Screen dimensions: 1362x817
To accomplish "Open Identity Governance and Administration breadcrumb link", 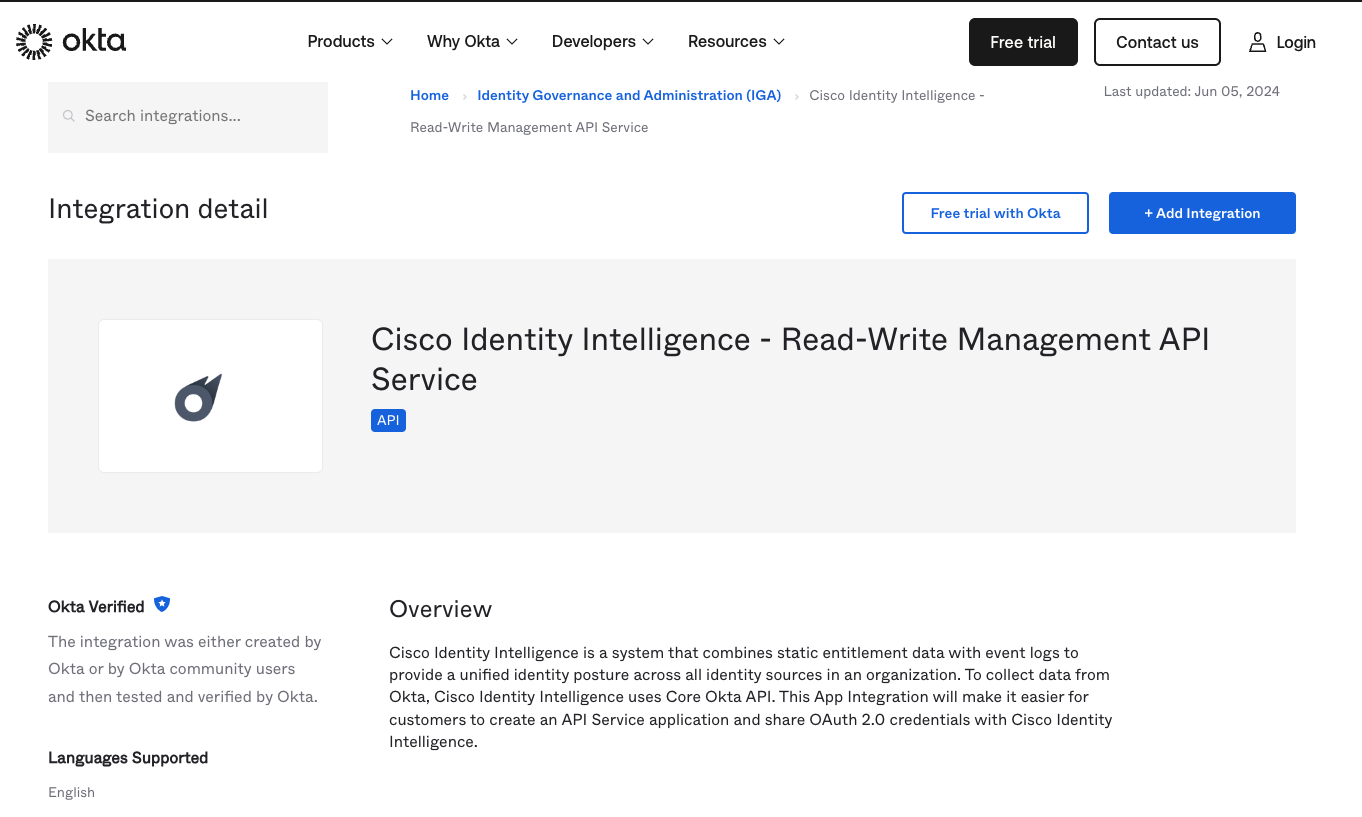I will pos(629,95).
